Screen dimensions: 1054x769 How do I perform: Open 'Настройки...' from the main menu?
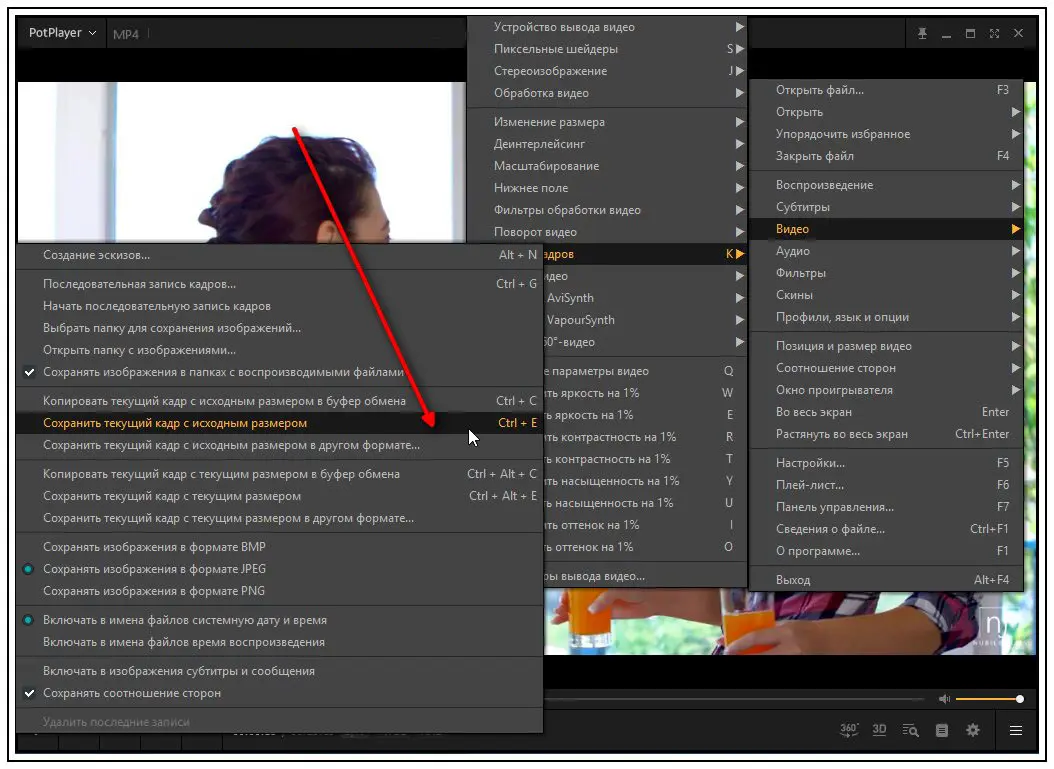click(x=886, y=463)
